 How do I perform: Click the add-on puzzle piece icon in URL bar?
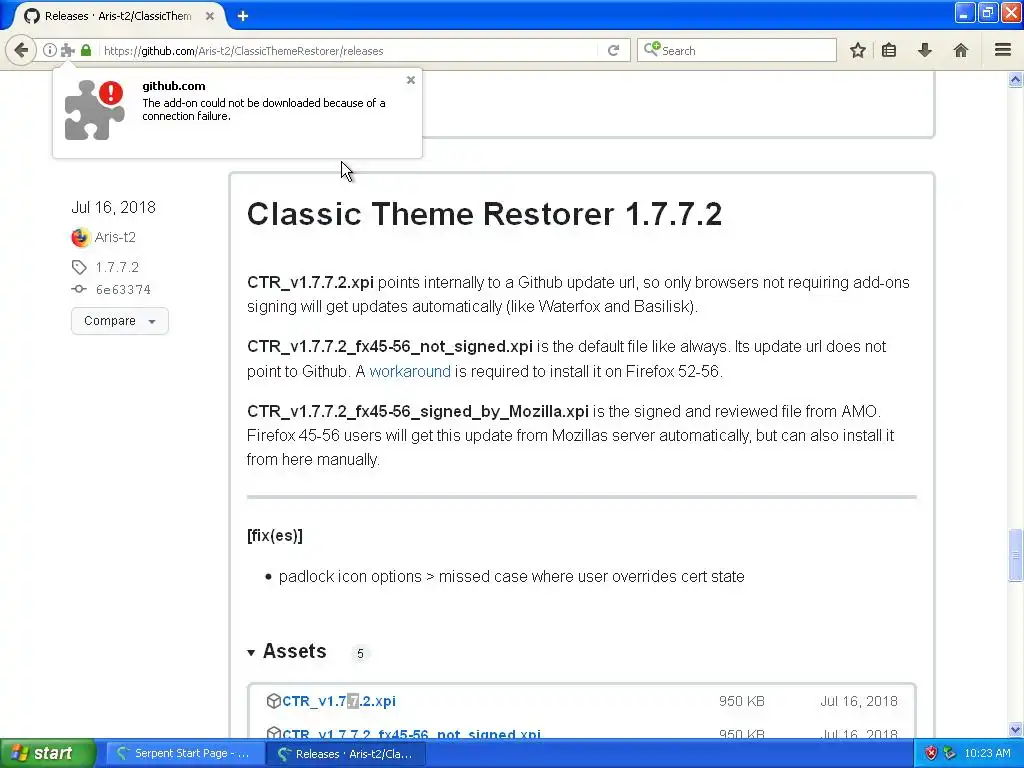pyautogui.click(x=67, y=50)
